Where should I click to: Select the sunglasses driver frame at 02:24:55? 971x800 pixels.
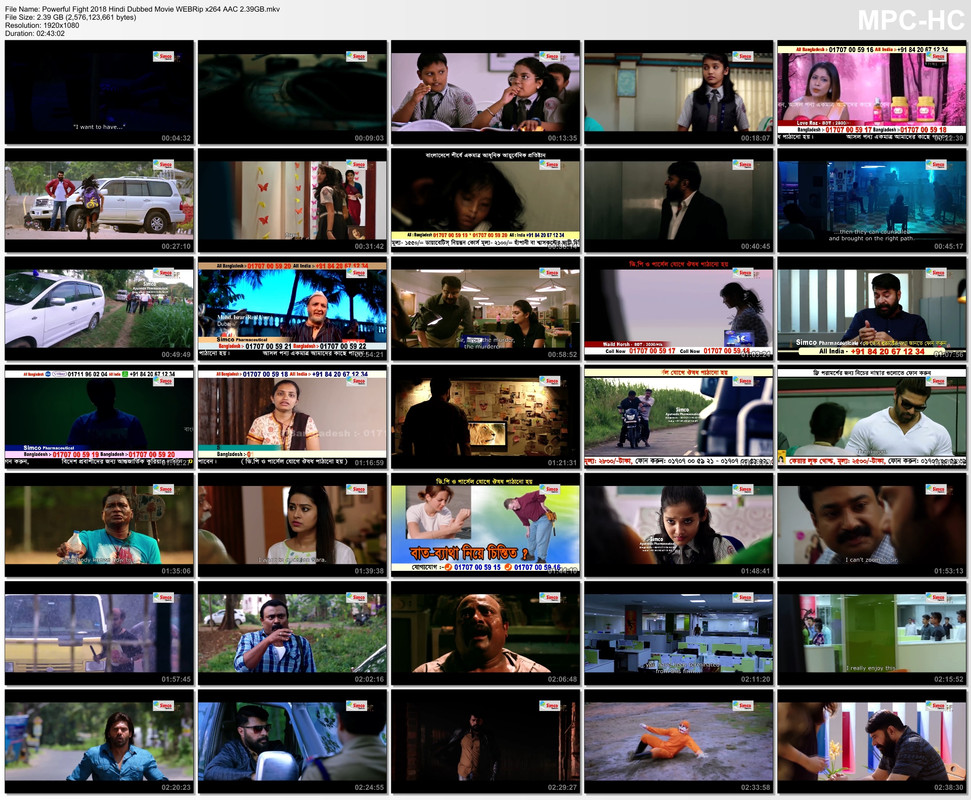[x=292, y=741]
